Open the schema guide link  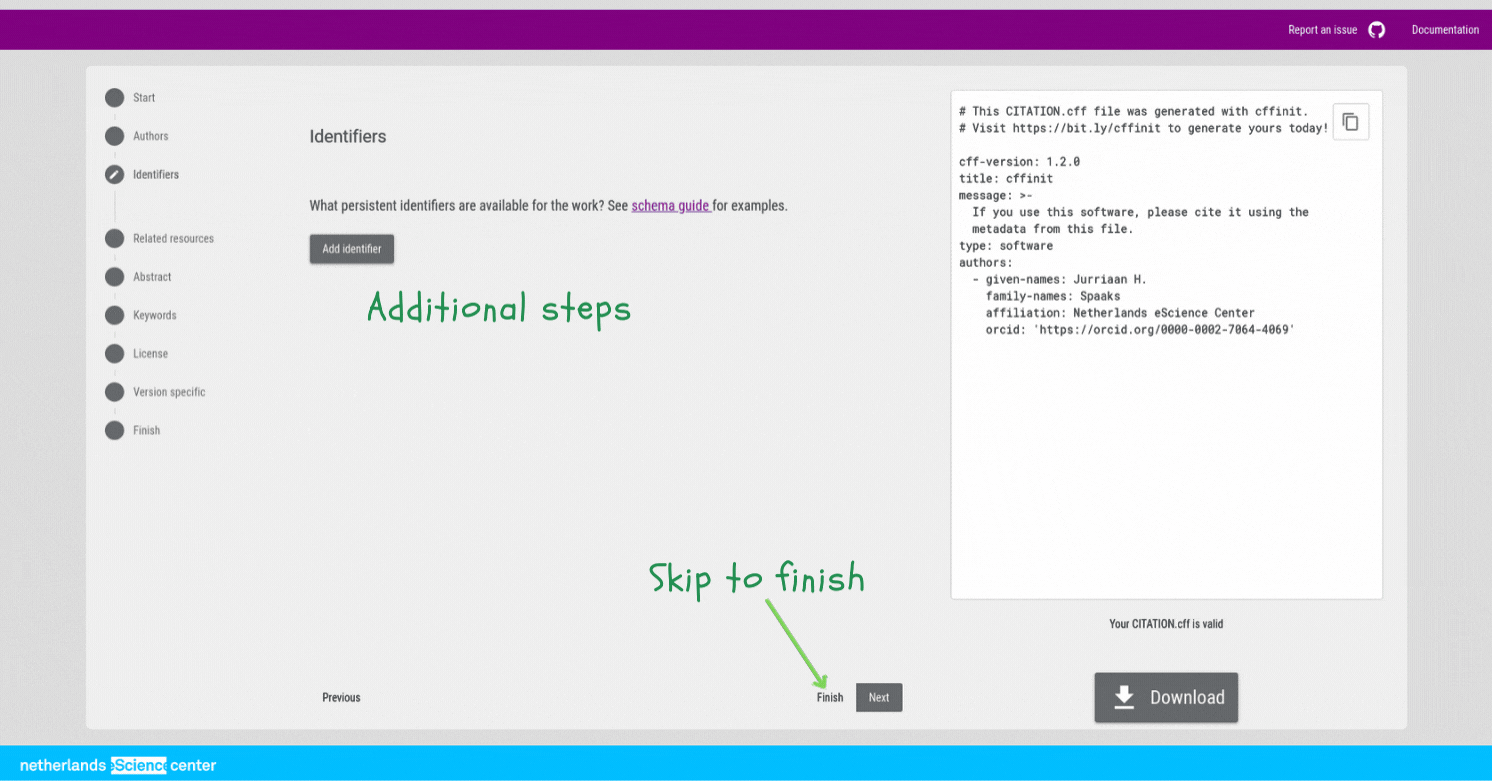click(670, 206)
